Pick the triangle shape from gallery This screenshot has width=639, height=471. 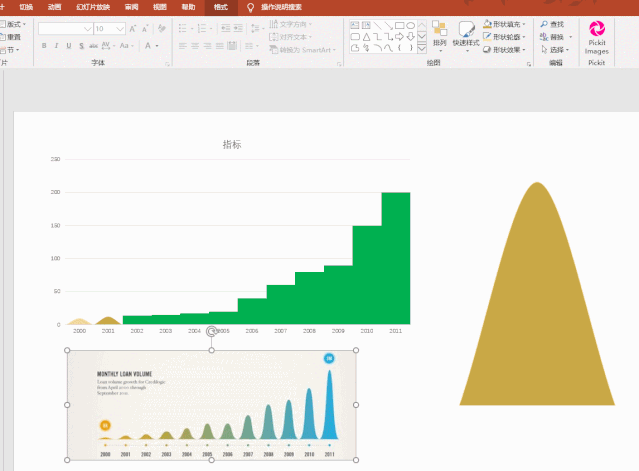pyautogui.click(x=366, y=37)
